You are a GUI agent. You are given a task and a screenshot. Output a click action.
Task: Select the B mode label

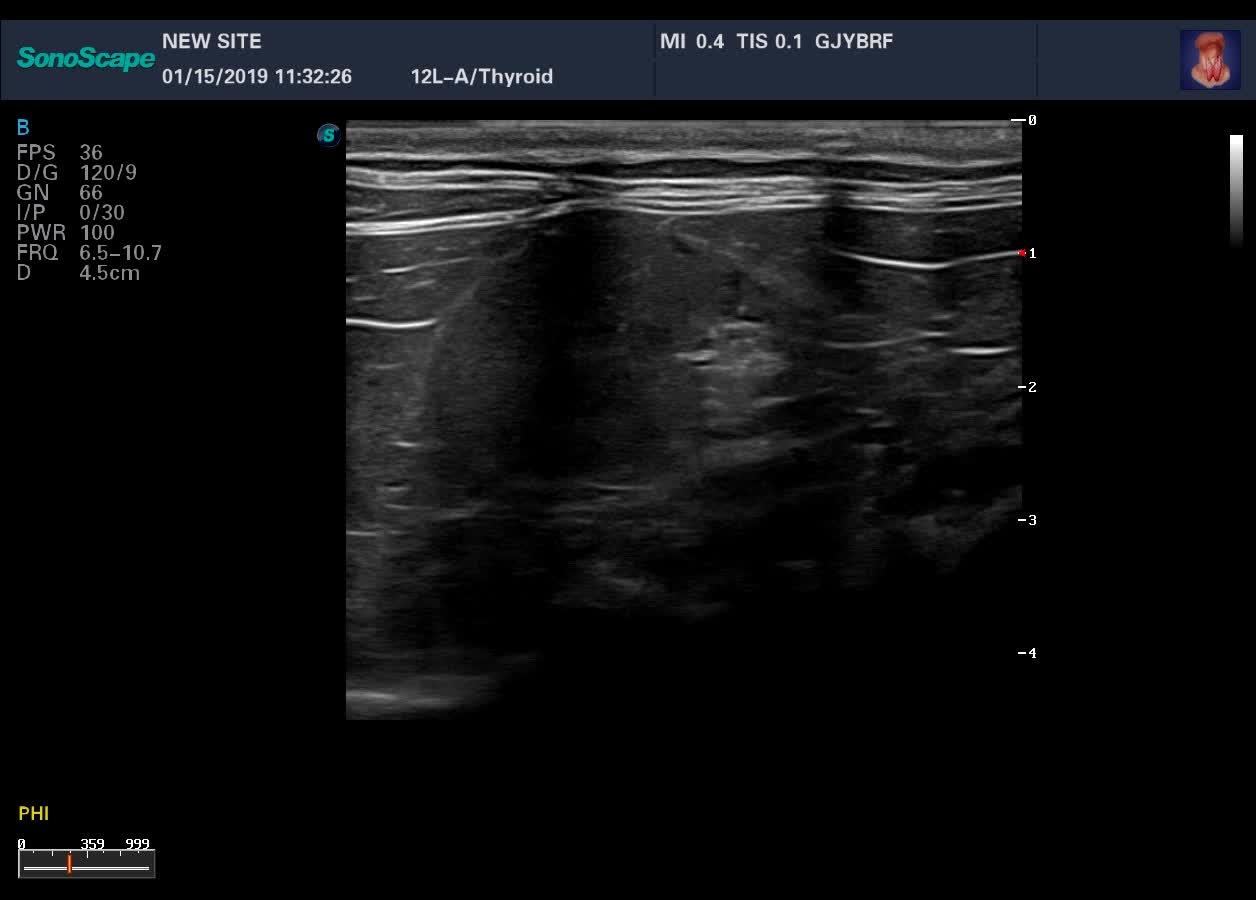coord(23,127)
